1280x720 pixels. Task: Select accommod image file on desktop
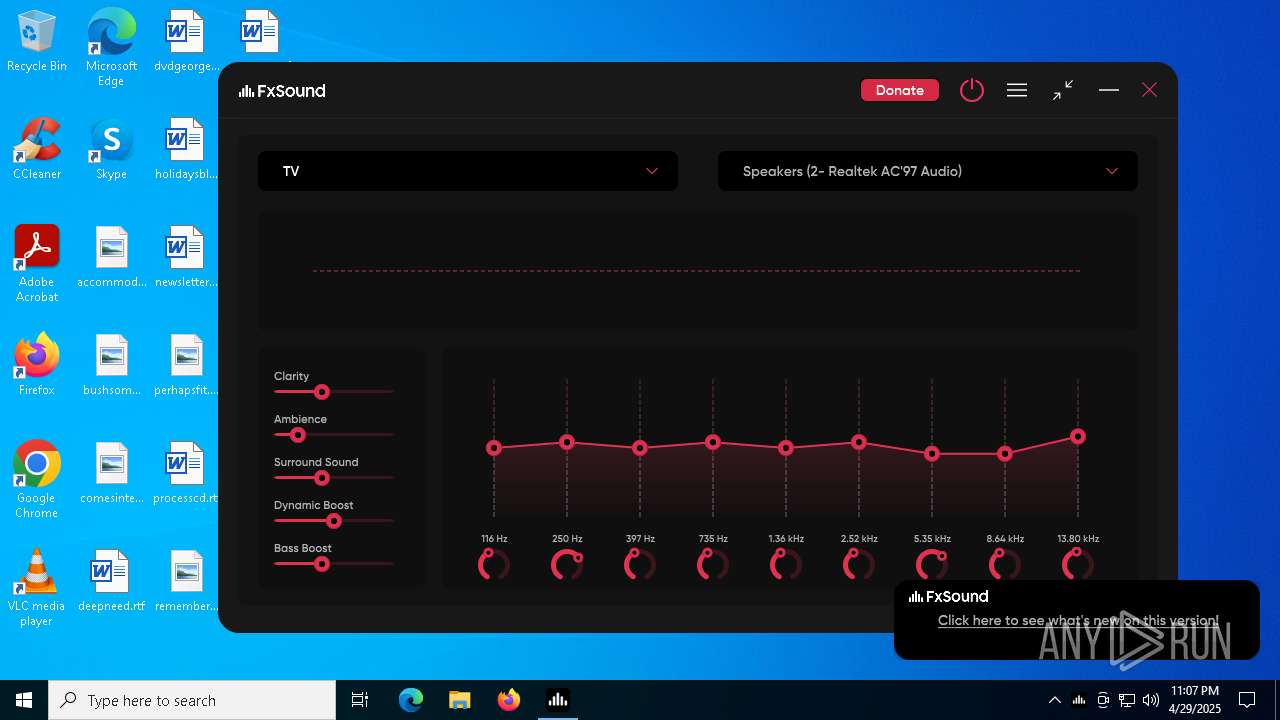tap(111, 256)
